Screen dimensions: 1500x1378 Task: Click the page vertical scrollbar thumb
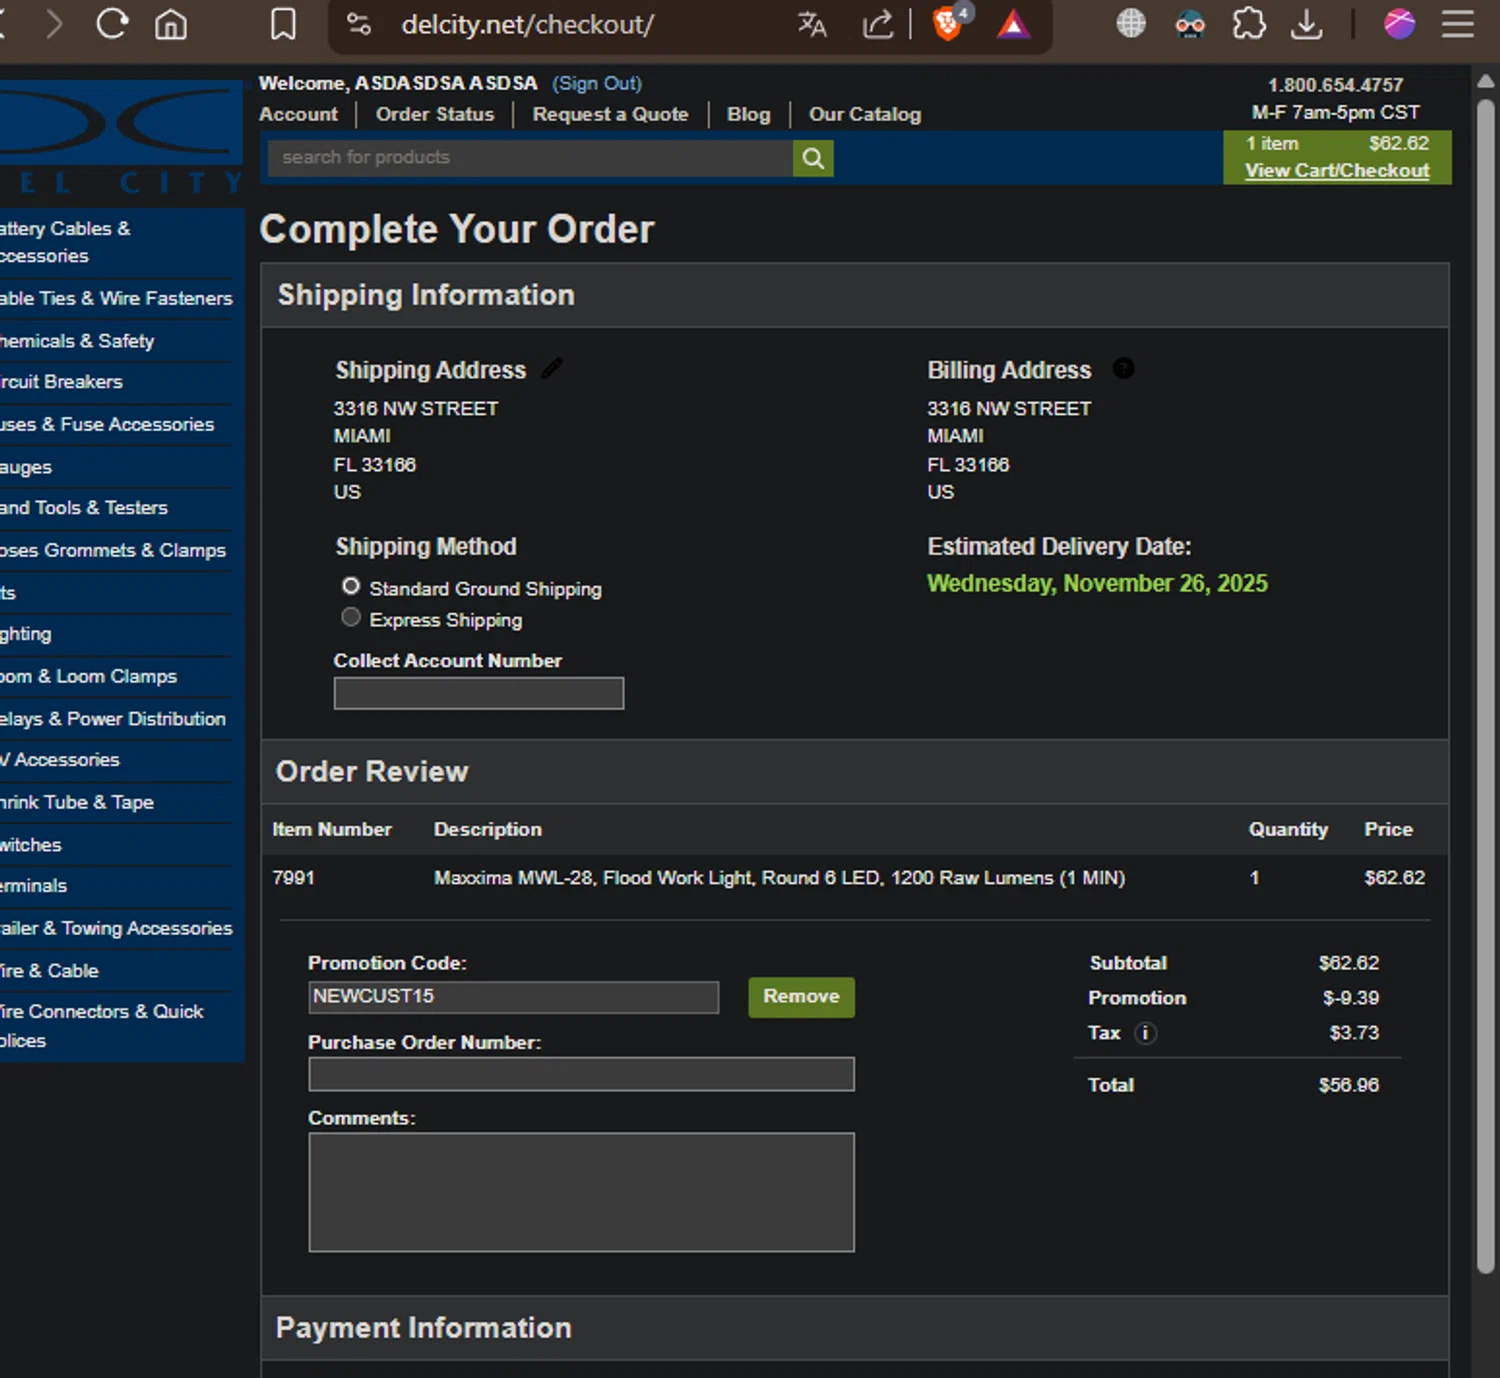pos(1486,685)
